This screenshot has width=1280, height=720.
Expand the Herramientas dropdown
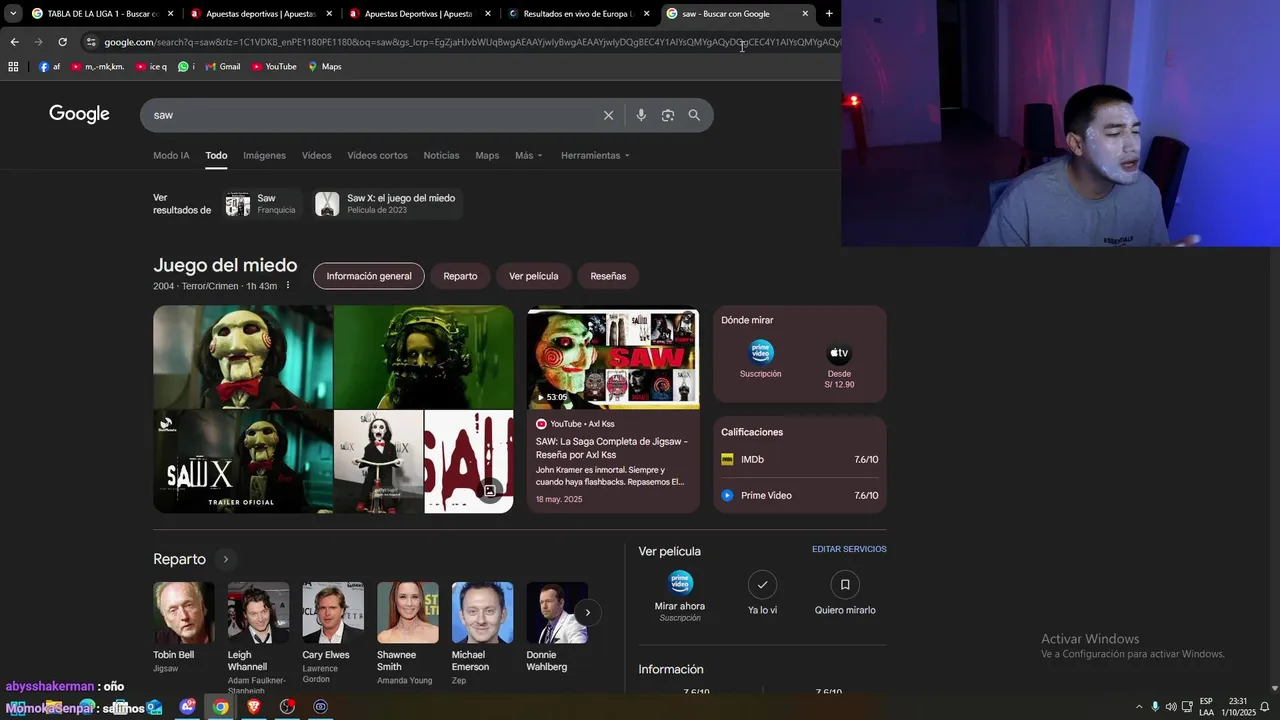[596, 156]
